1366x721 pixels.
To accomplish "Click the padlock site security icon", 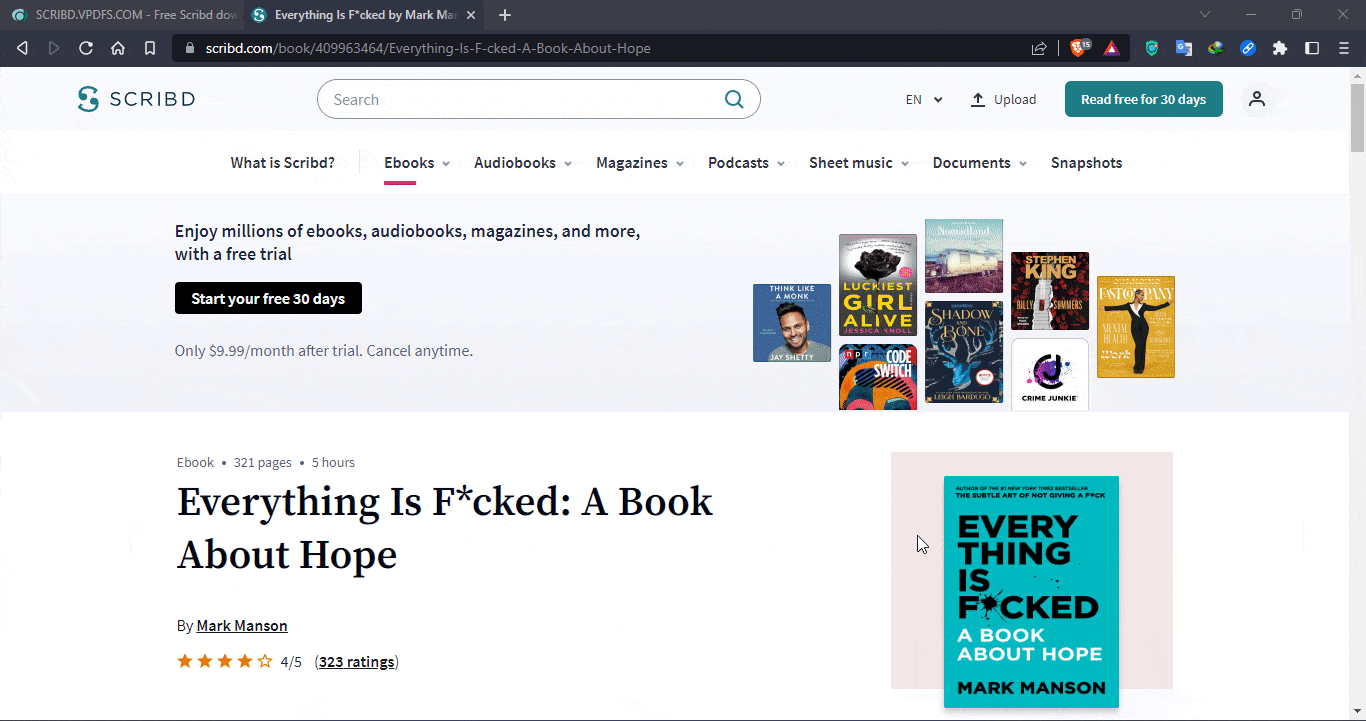I will (189, 48).
